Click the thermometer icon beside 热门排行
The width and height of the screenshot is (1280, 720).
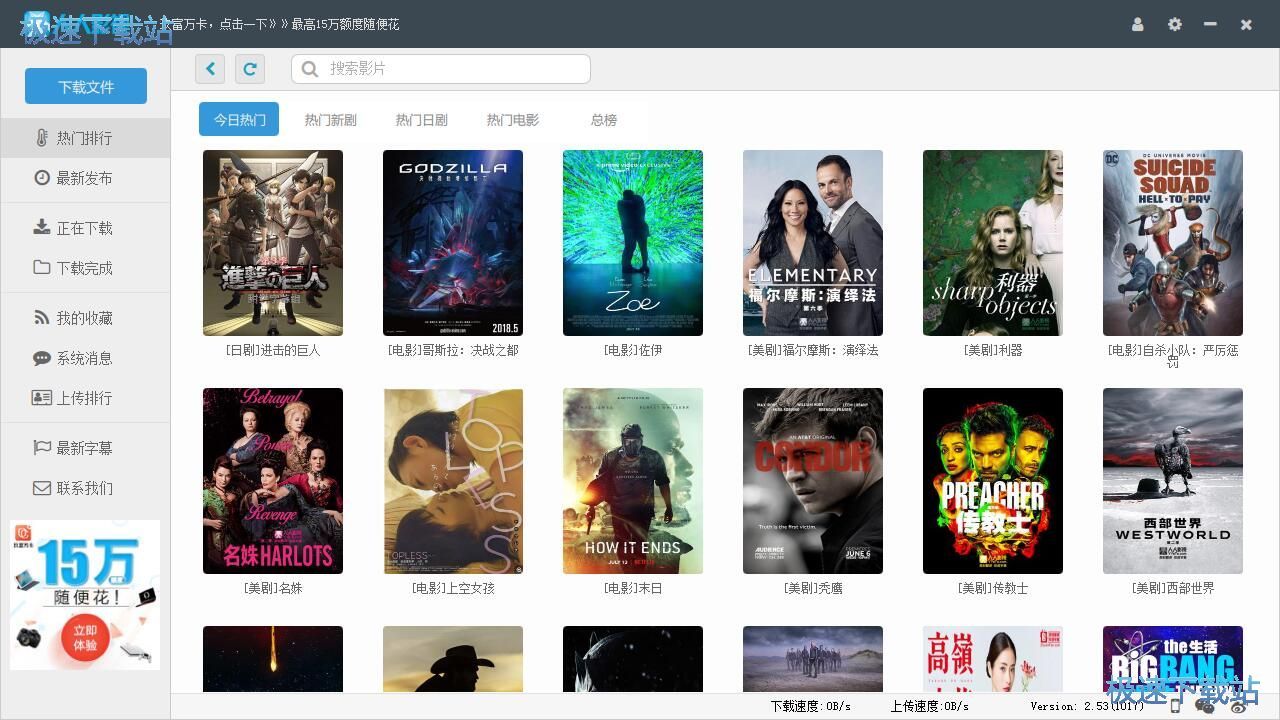coord(42,138)
